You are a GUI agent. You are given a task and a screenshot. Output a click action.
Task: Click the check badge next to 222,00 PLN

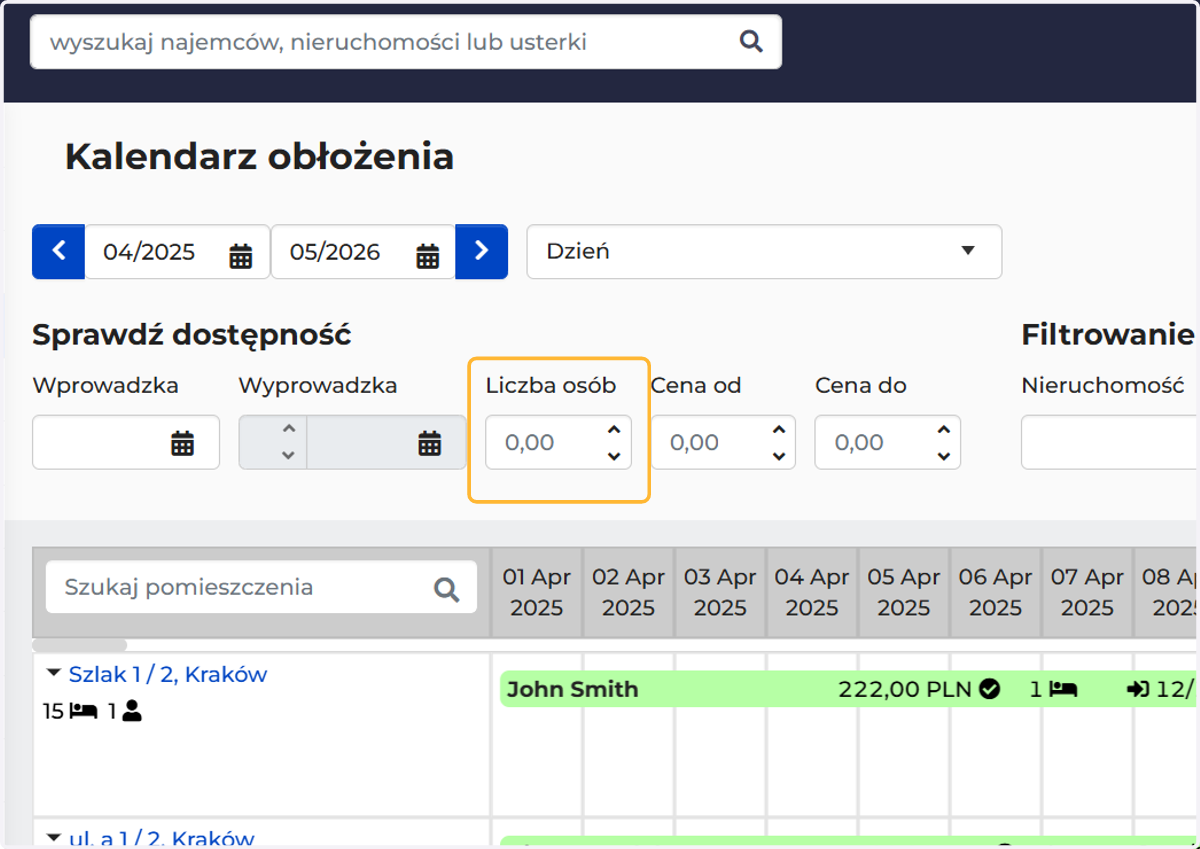click(x=990, y=689)
